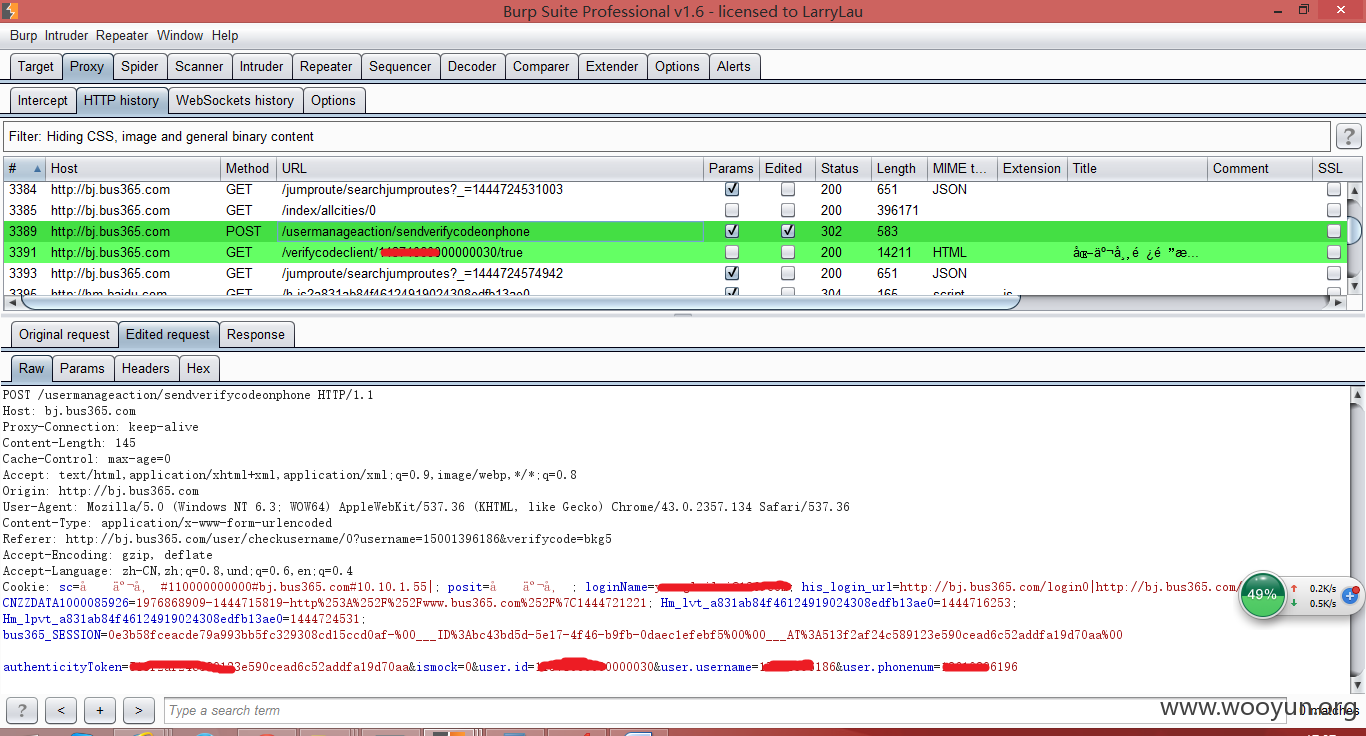Select row 3384 JSON entry

675,189
